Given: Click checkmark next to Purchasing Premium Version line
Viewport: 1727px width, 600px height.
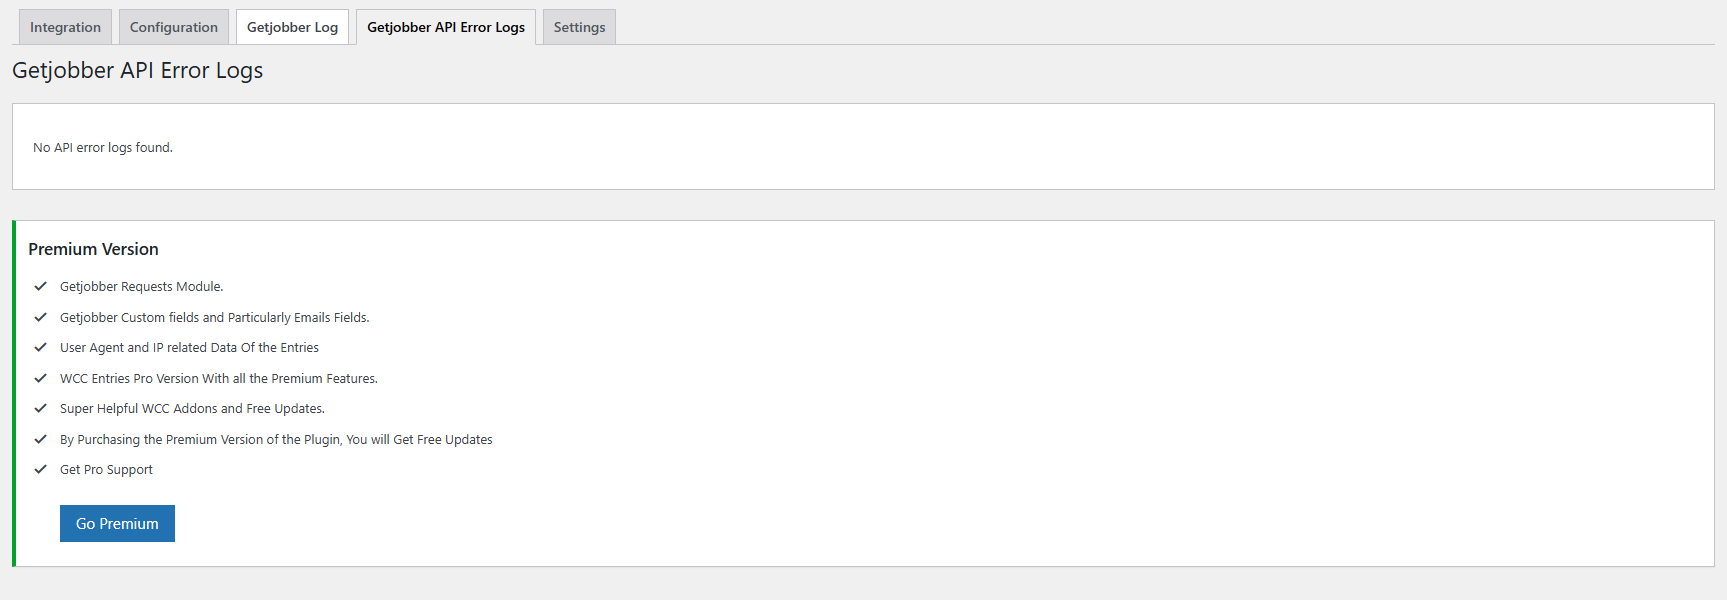Looking at the screenshot, I should click(41, 439).
